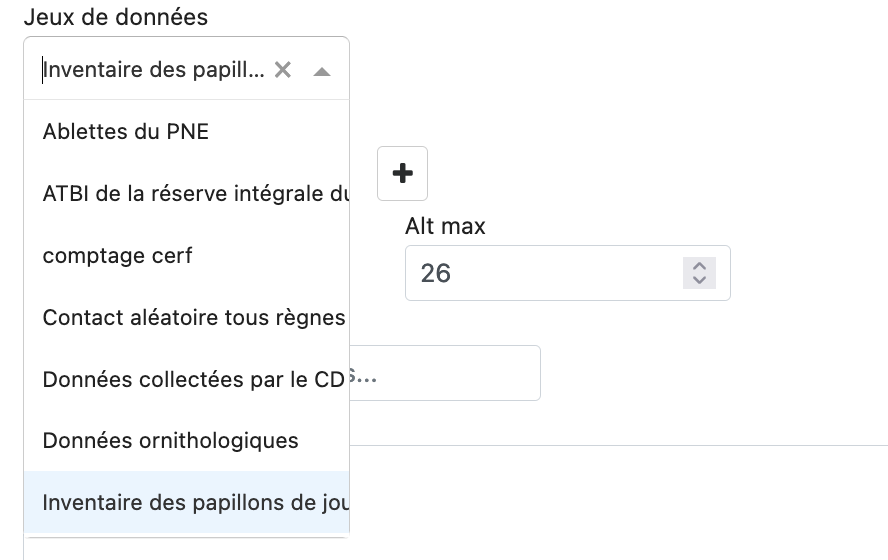Screen dimensions: 888x560
Task: Clear the selected Inventaire des papillons dataset
Action: click(x=283, y=70)
